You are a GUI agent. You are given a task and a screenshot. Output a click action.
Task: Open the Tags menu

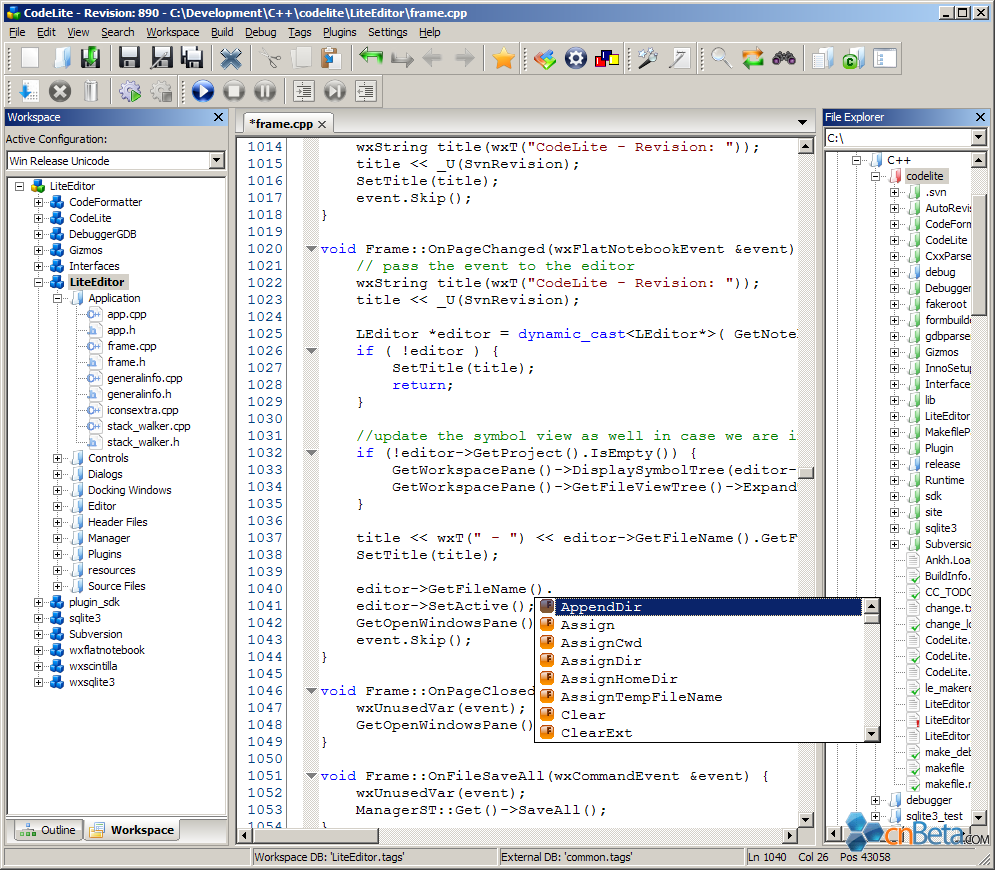(x=300, y=32)
